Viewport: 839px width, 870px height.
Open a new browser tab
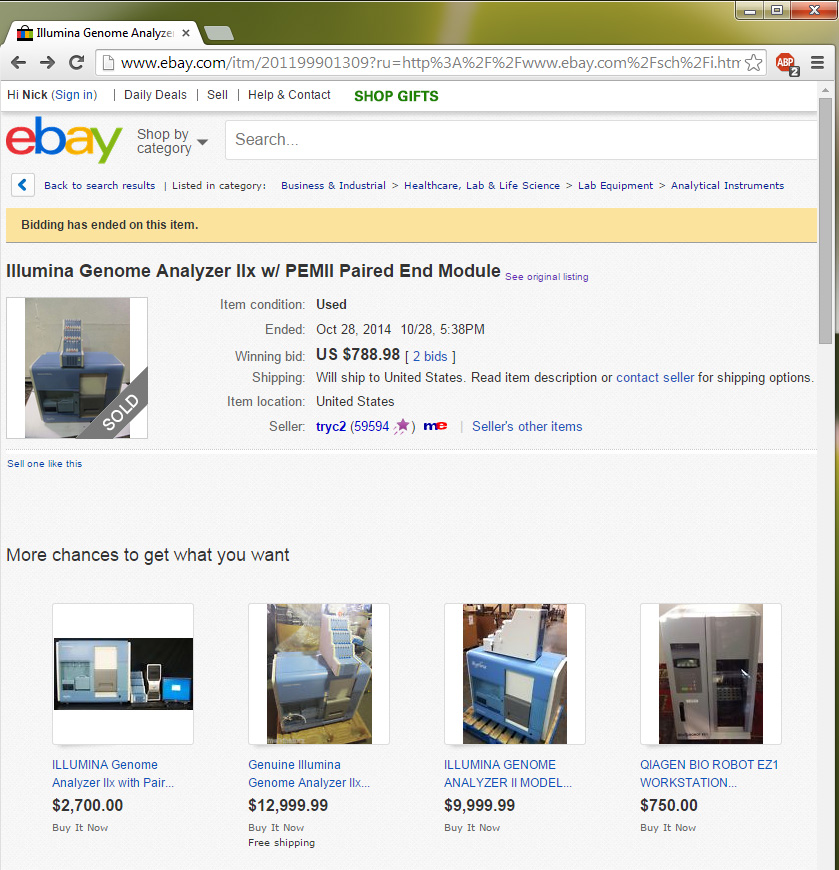pyautogui.click(x=219, y=33)
